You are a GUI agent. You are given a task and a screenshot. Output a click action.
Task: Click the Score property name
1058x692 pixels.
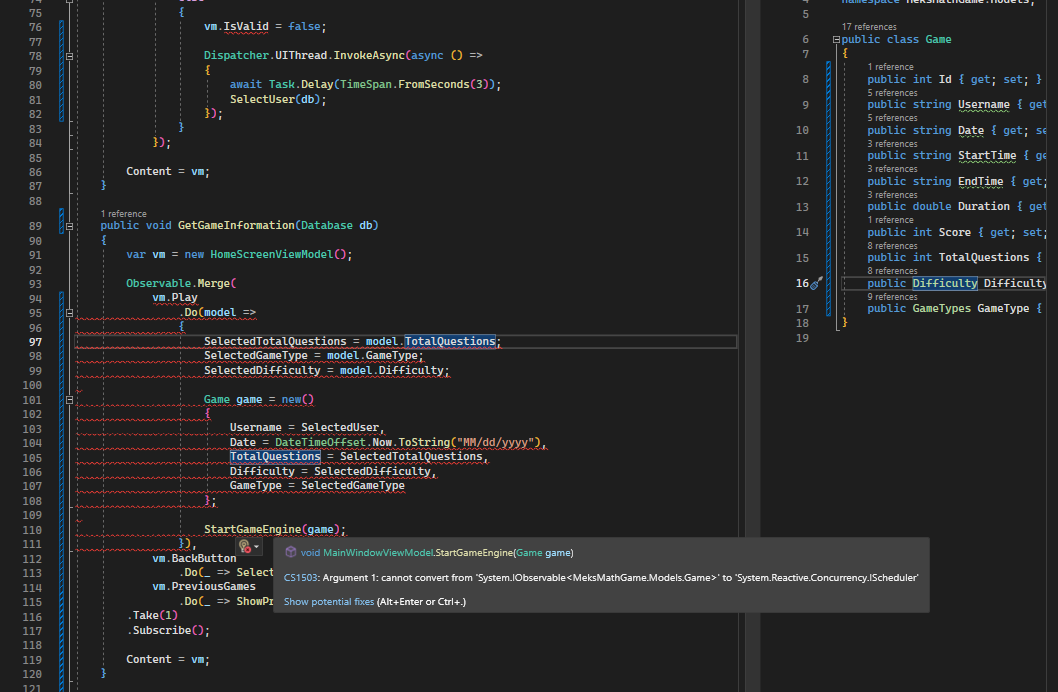coord(955,232)
